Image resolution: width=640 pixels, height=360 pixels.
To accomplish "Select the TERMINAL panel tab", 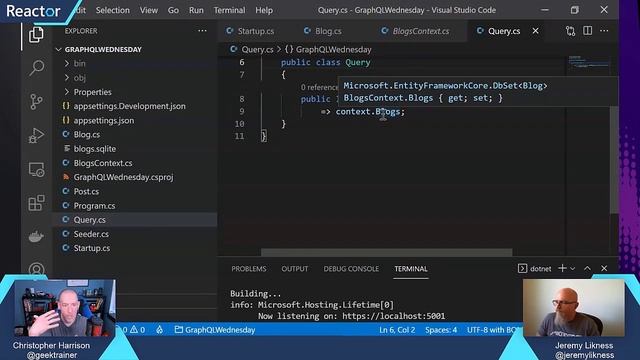I will pos(411,269).
